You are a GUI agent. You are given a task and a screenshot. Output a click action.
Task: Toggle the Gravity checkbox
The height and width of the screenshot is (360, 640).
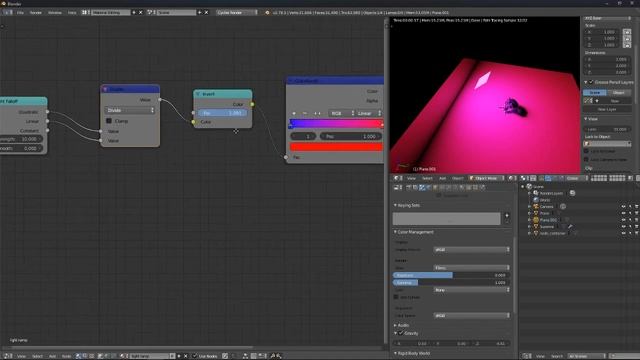tap(401, 333)
